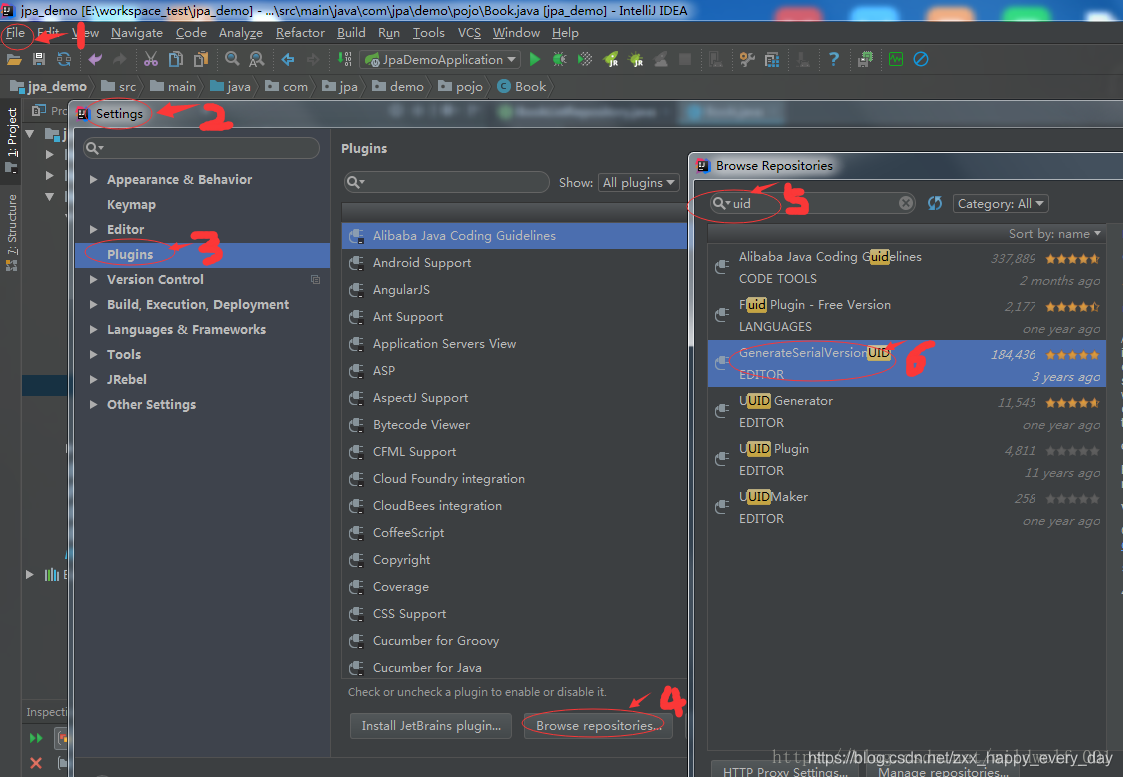Click the Build Project icon
The width and height of the screenshot is (1123, 777).
[x=344, y=59]
